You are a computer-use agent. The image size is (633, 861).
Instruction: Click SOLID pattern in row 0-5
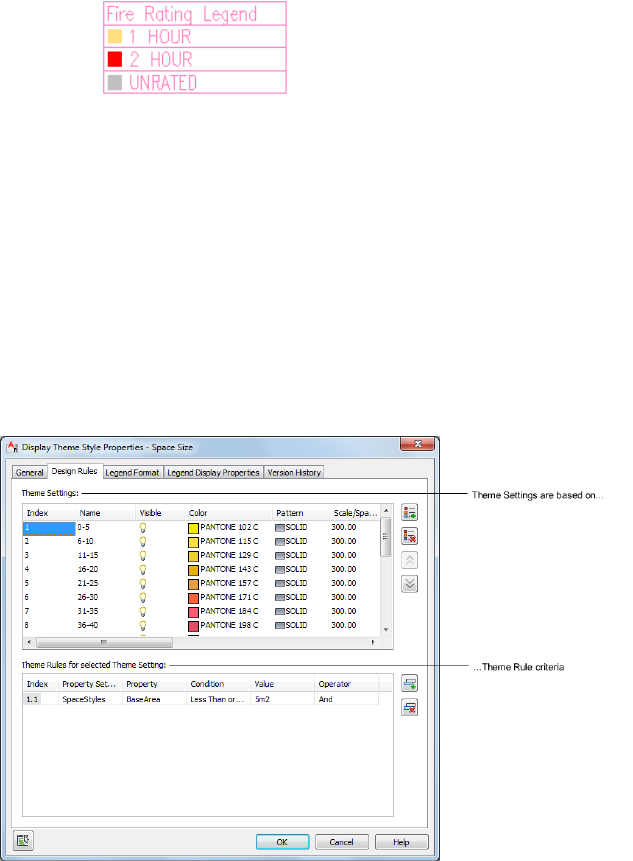pyautogui.click(x=291, y=527)
